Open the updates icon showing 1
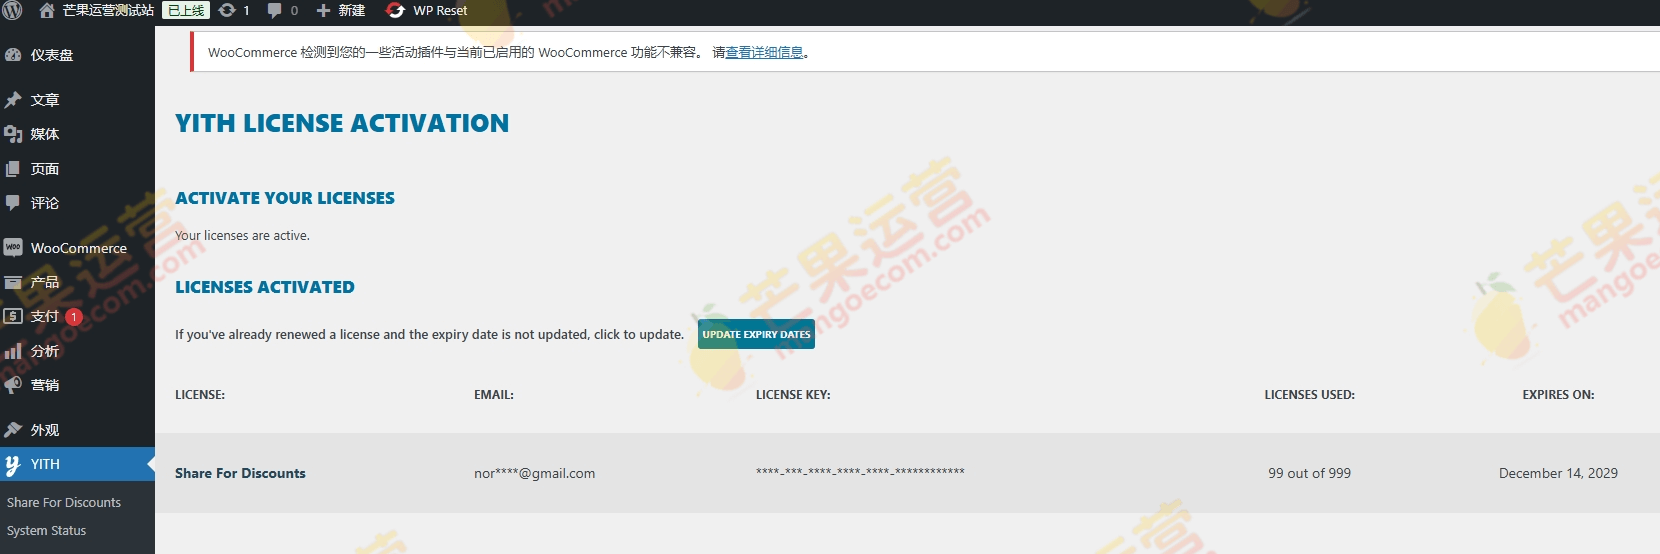The image size is (1660, 554). coord(227,10)
